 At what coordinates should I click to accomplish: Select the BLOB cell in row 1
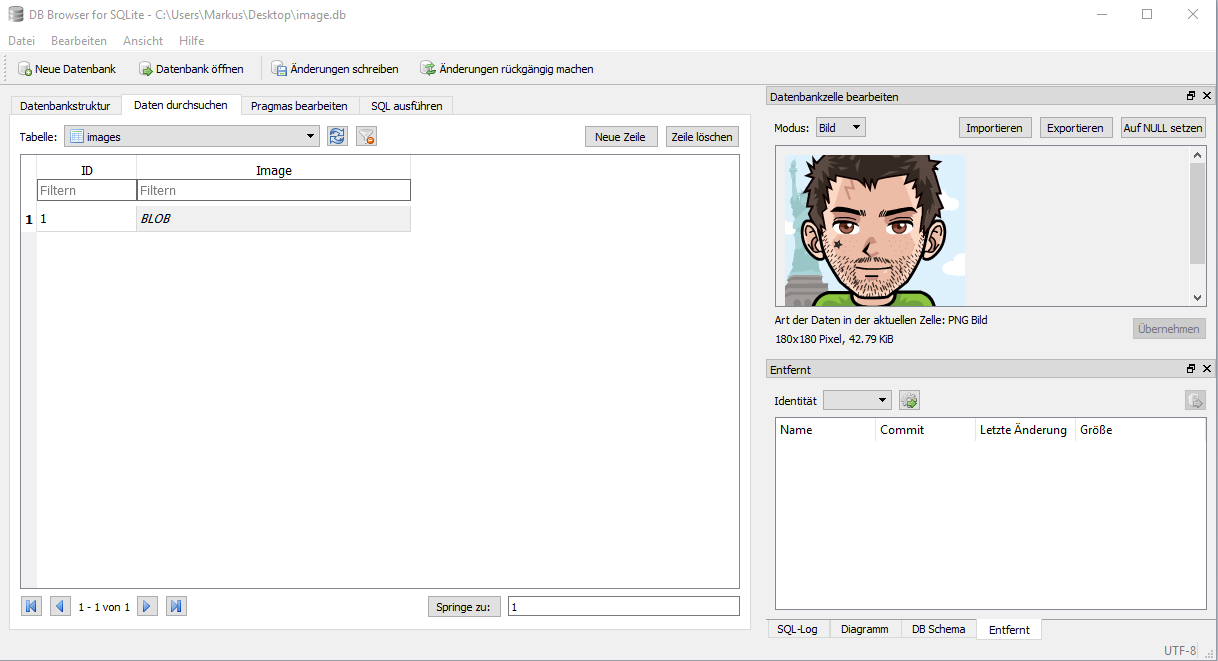pyautogui.click(x=273, y=218)
